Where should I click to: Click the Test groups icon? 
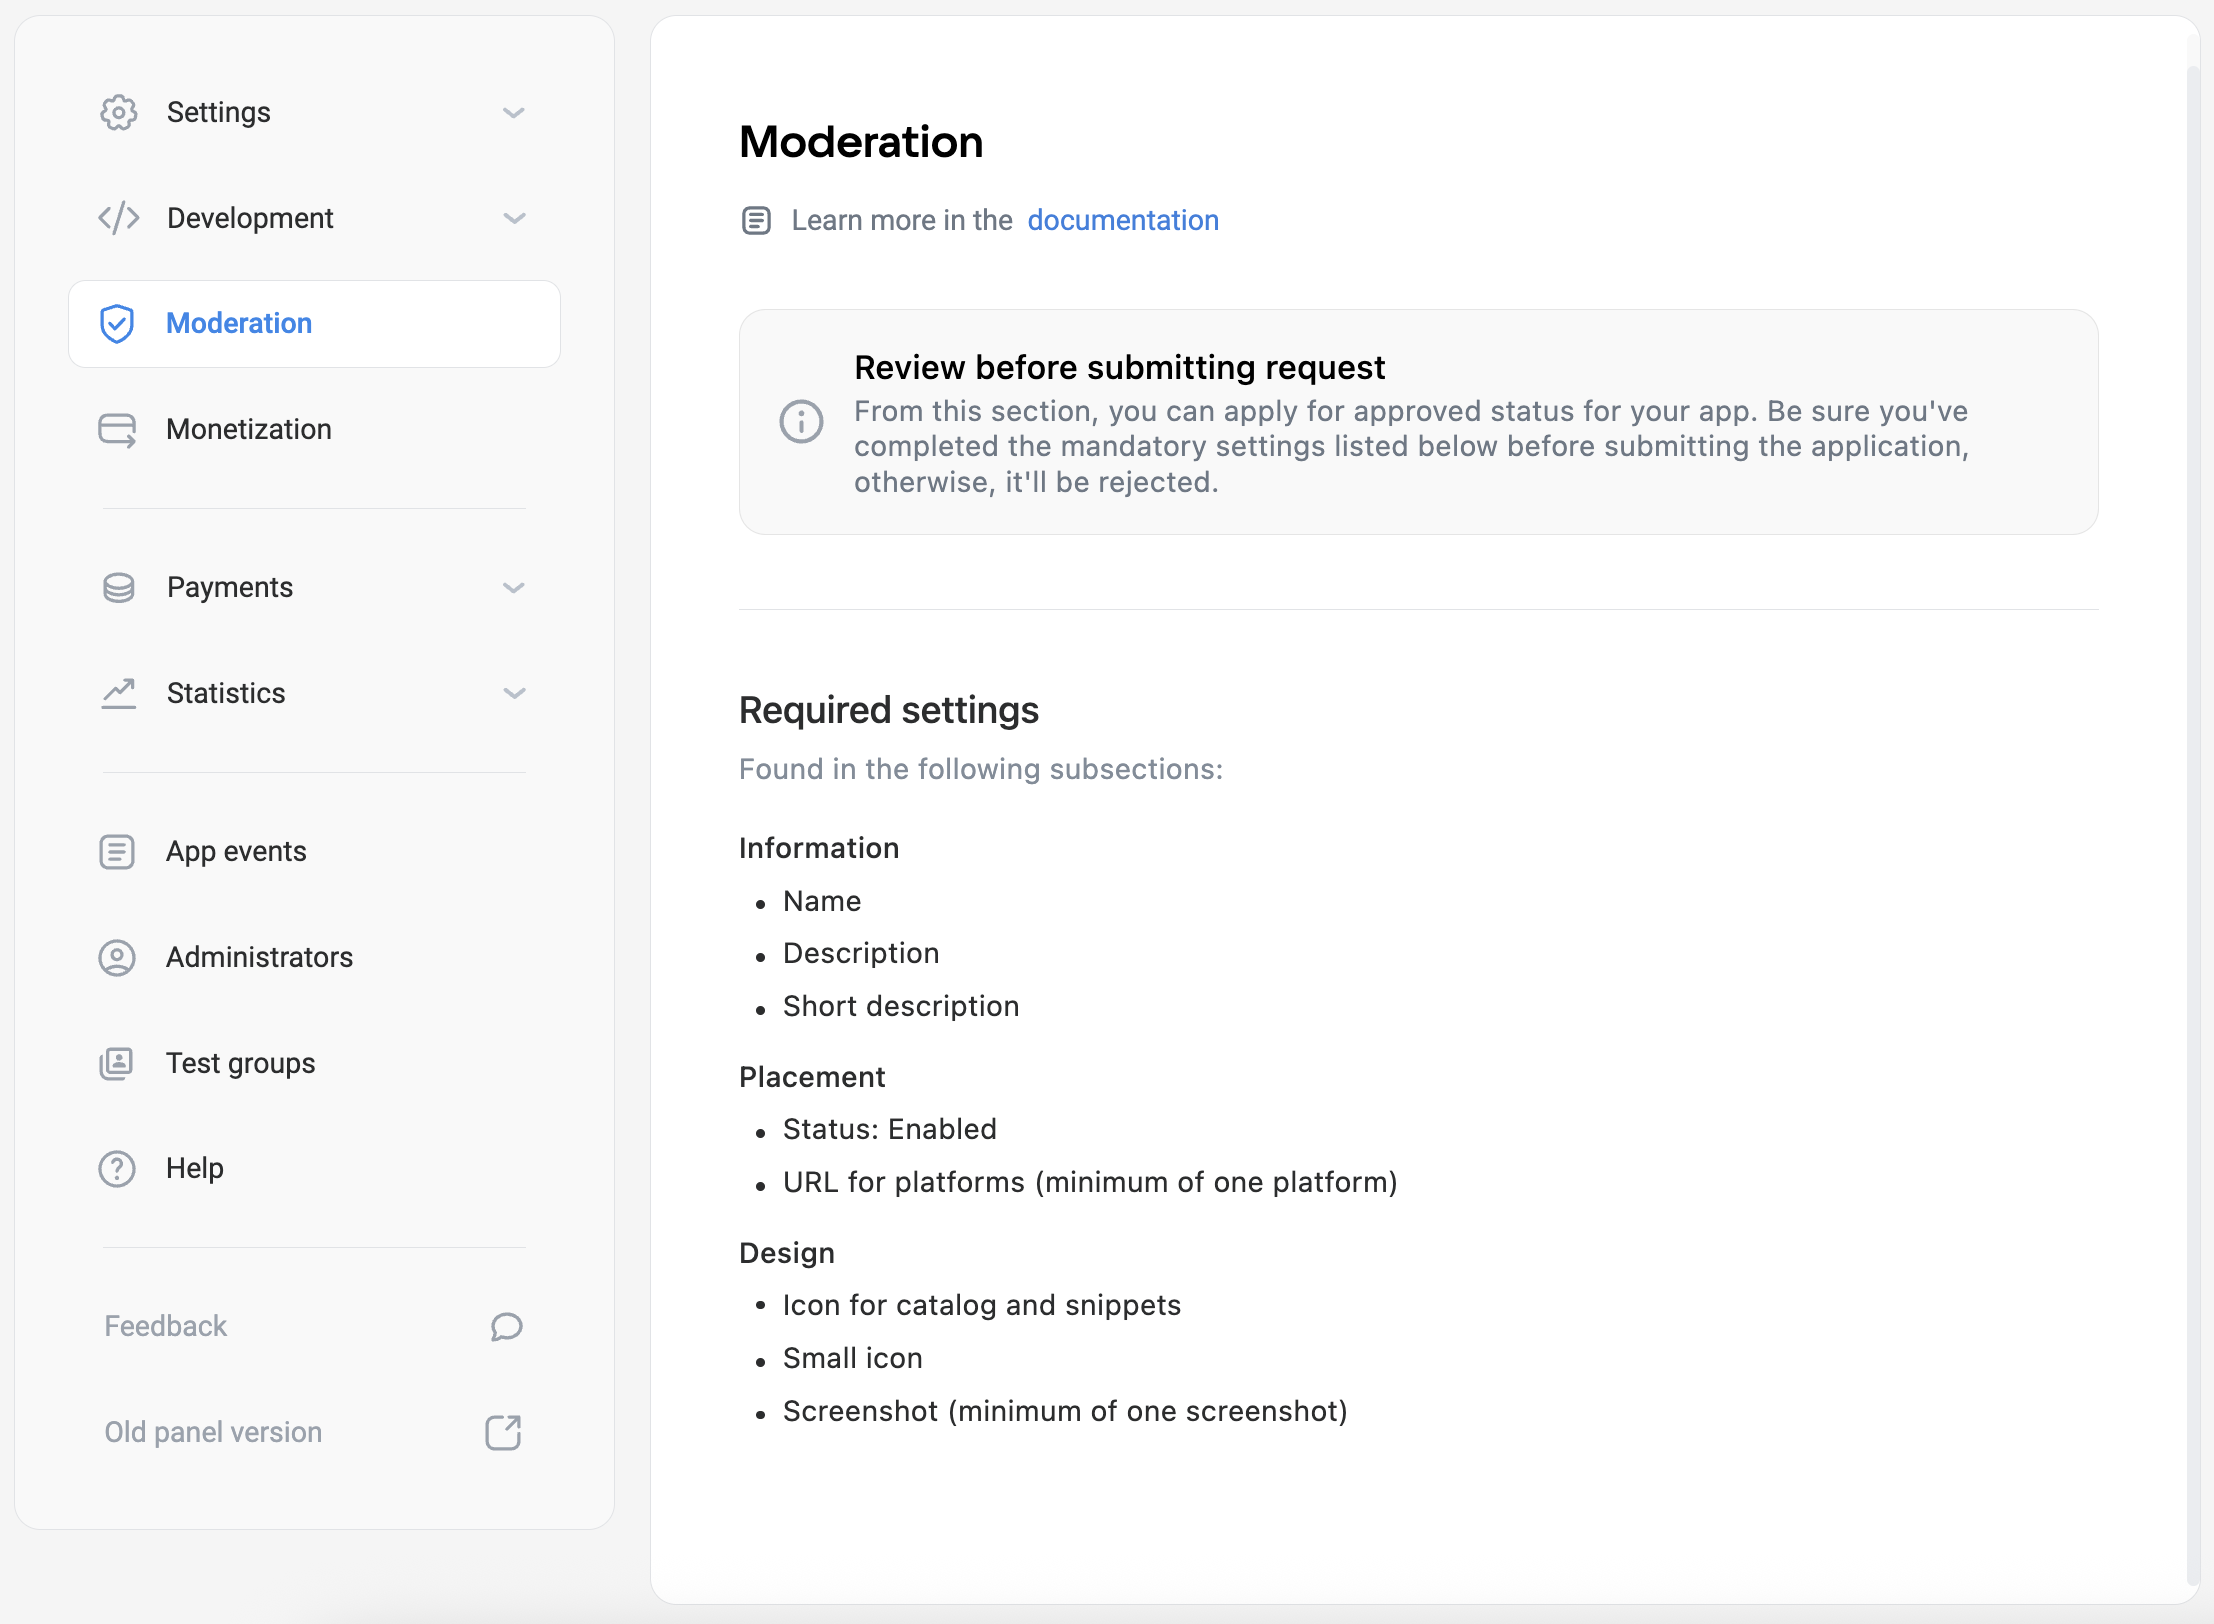point(116,1063)
